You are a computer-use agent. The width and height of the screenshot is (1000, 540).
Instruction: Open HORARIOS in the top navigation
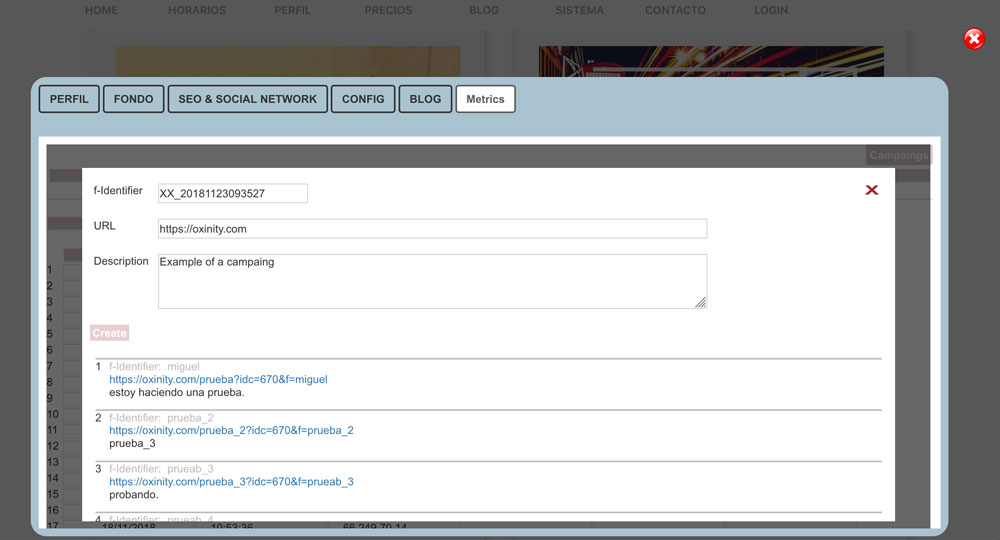pos(197,10)
